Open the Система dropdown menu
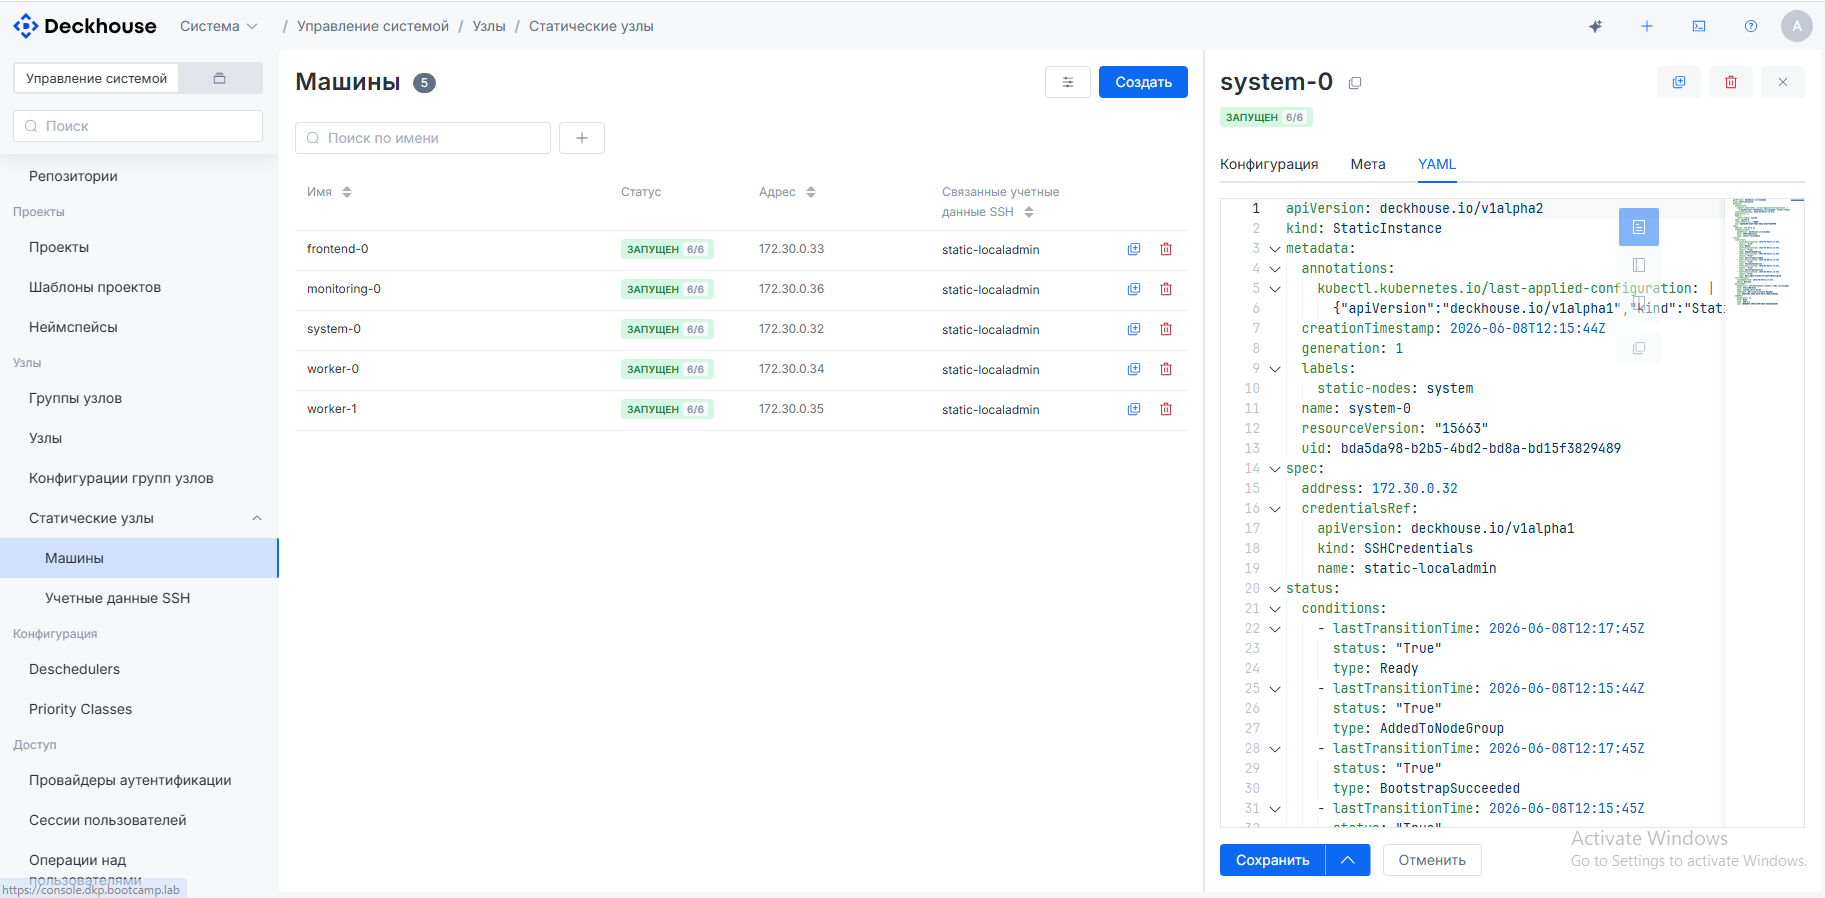 pyautogui.click(x=219, y=26)
